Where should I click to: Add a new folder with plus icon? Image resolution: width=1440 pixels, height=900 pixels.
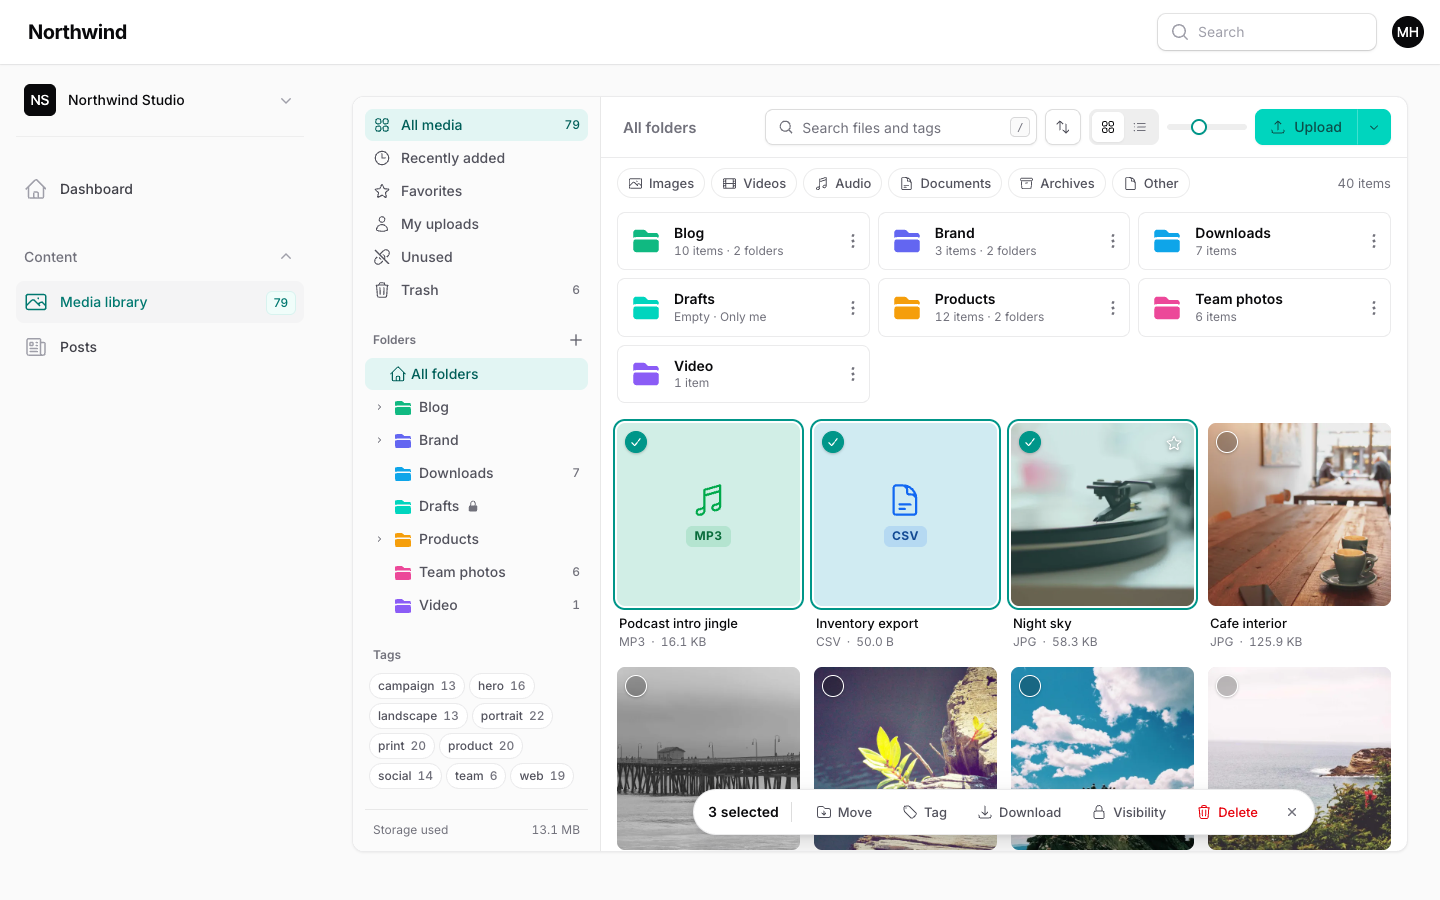(x=576, y=340)
